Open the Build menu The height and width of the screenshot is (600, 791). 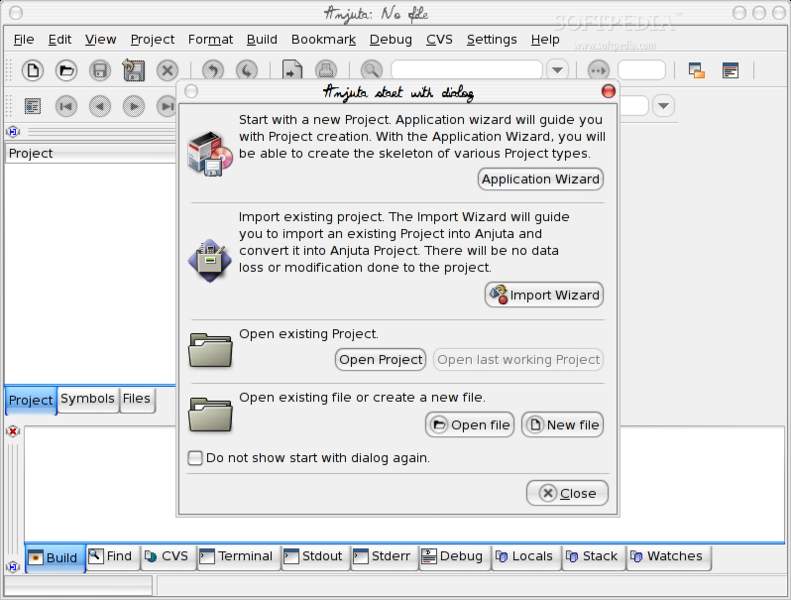click(x=262, y=39)
